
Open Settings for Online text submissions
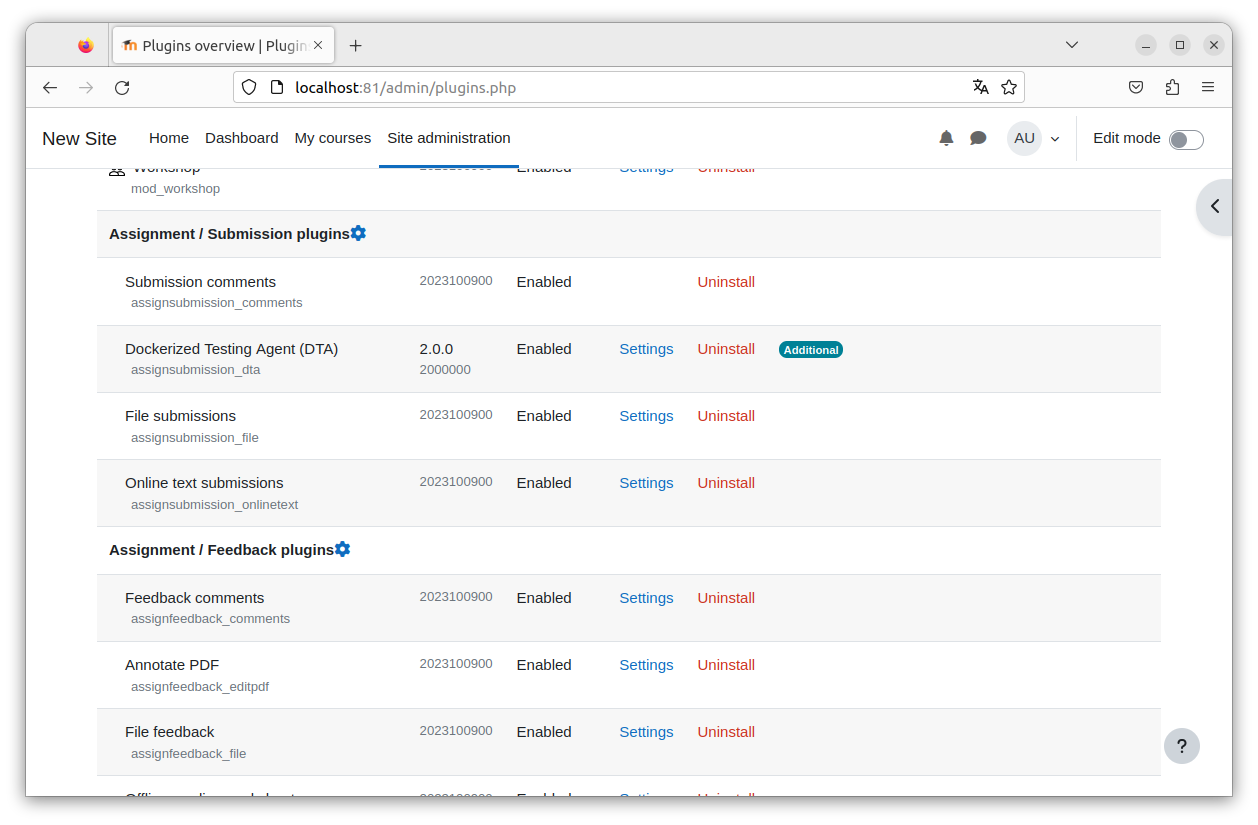[x=646, y=483]
